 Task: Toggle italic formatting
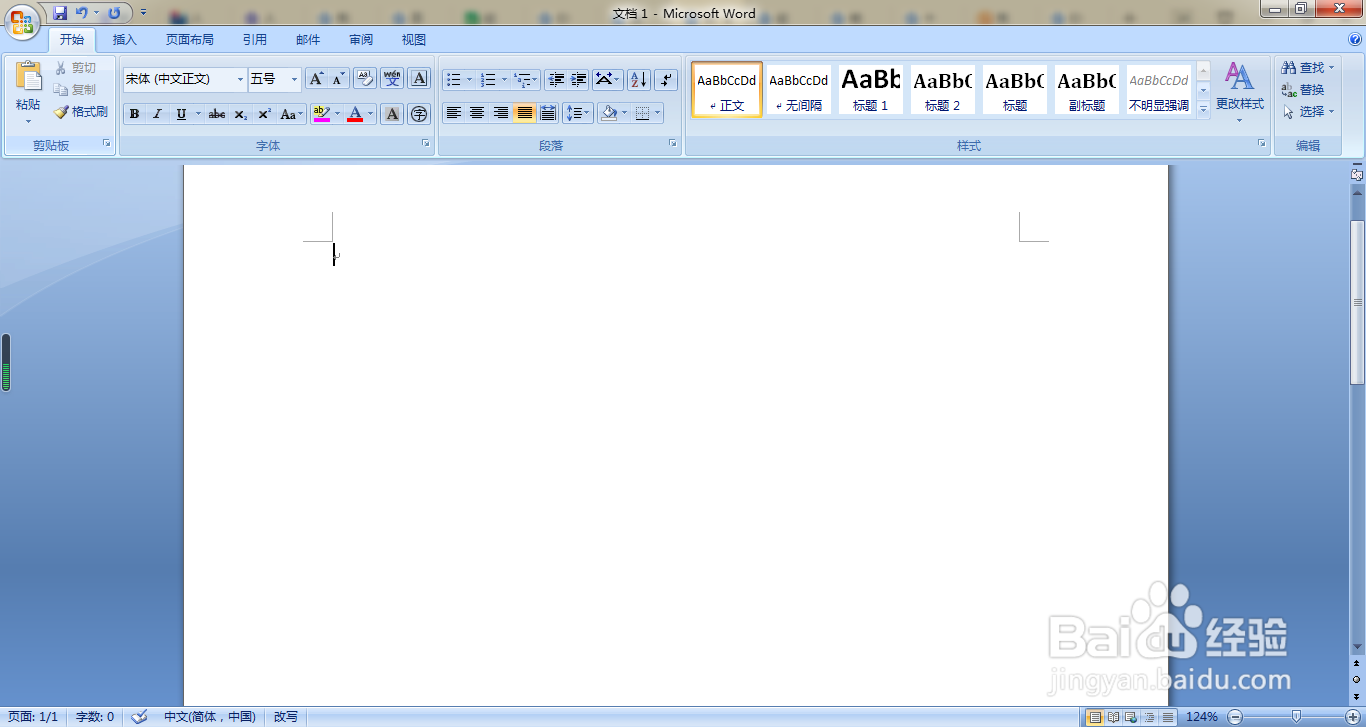[157, 114]
